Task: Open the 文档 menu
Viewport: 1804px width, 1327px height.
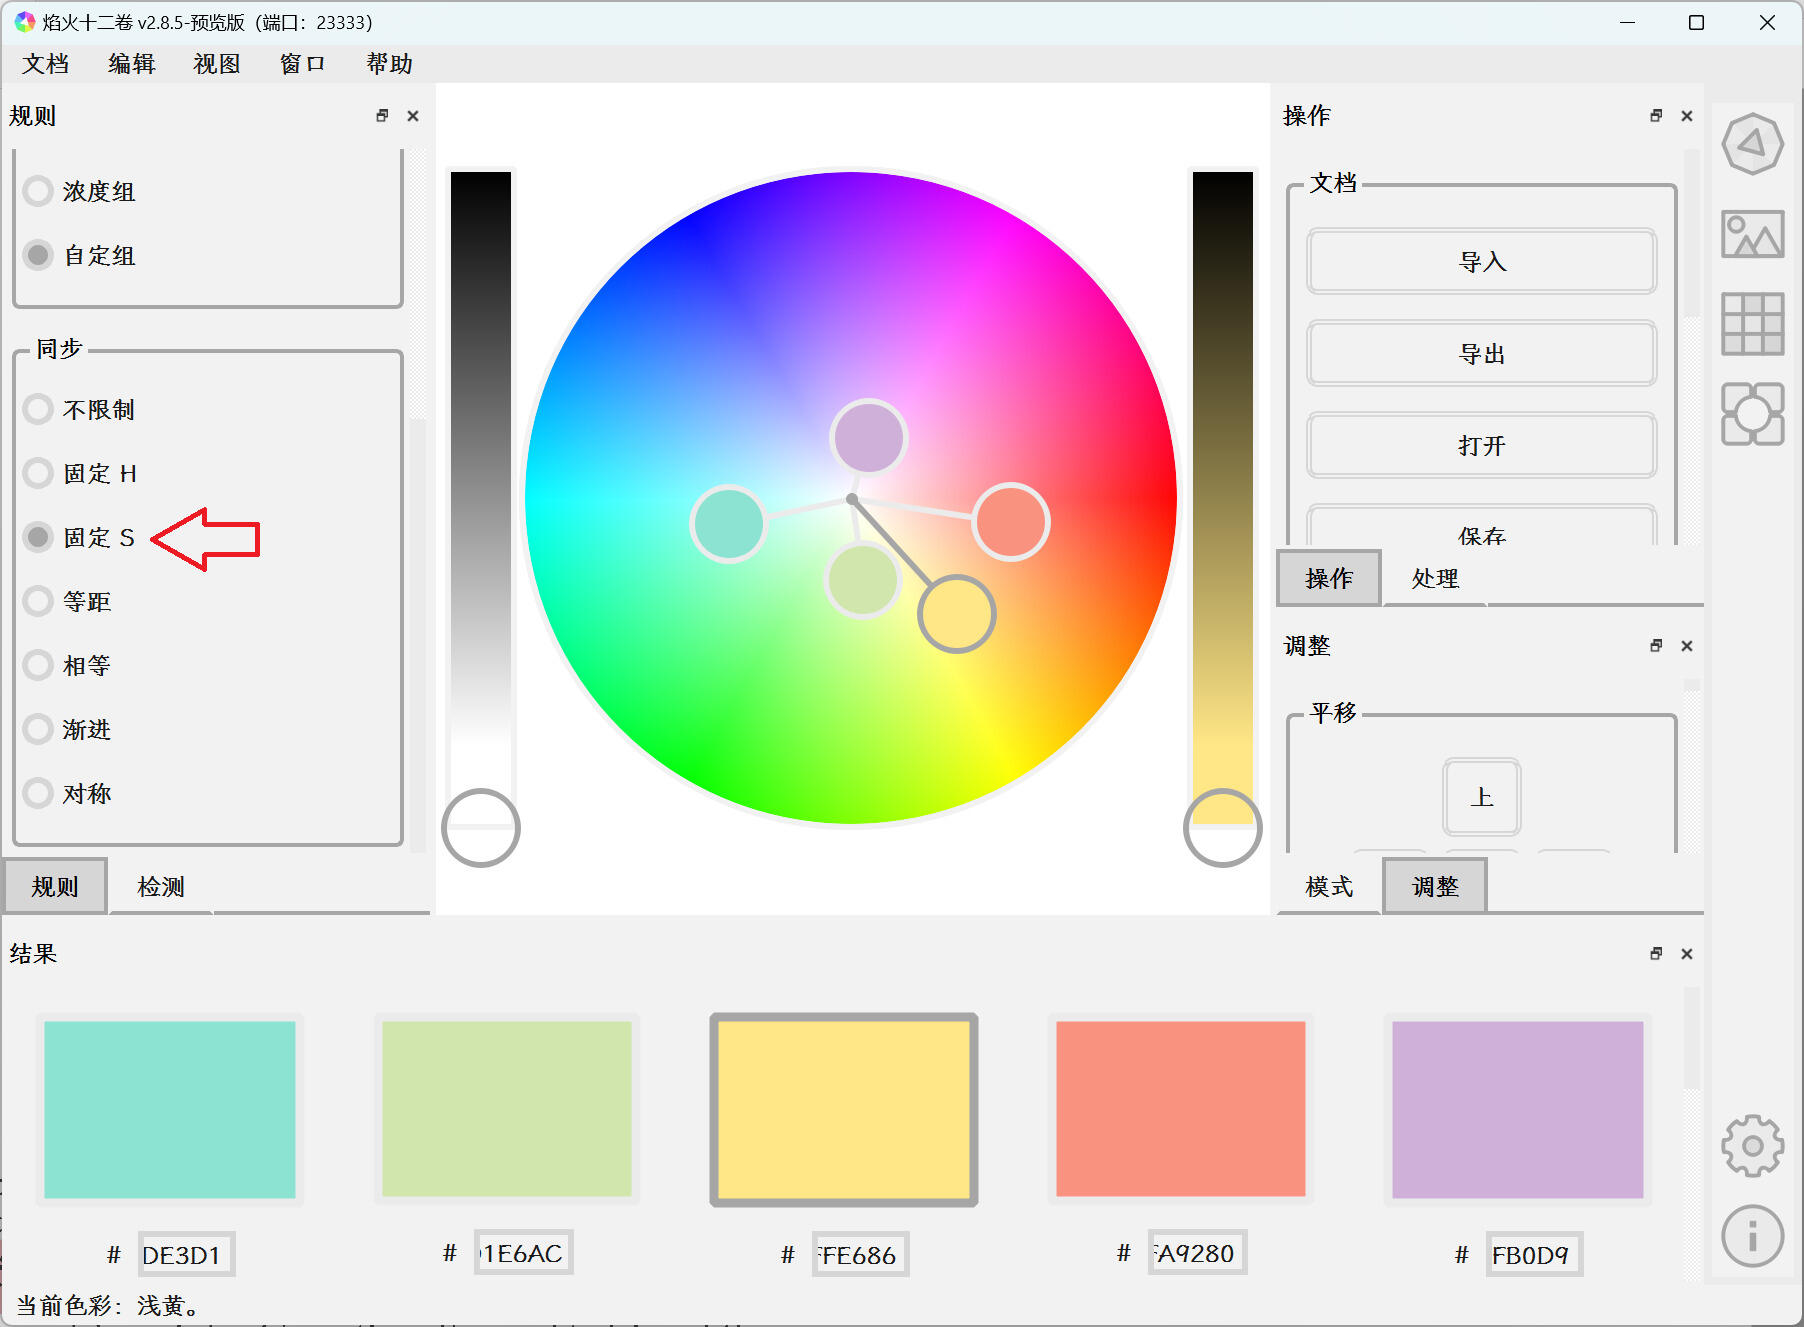Action: 46,64
